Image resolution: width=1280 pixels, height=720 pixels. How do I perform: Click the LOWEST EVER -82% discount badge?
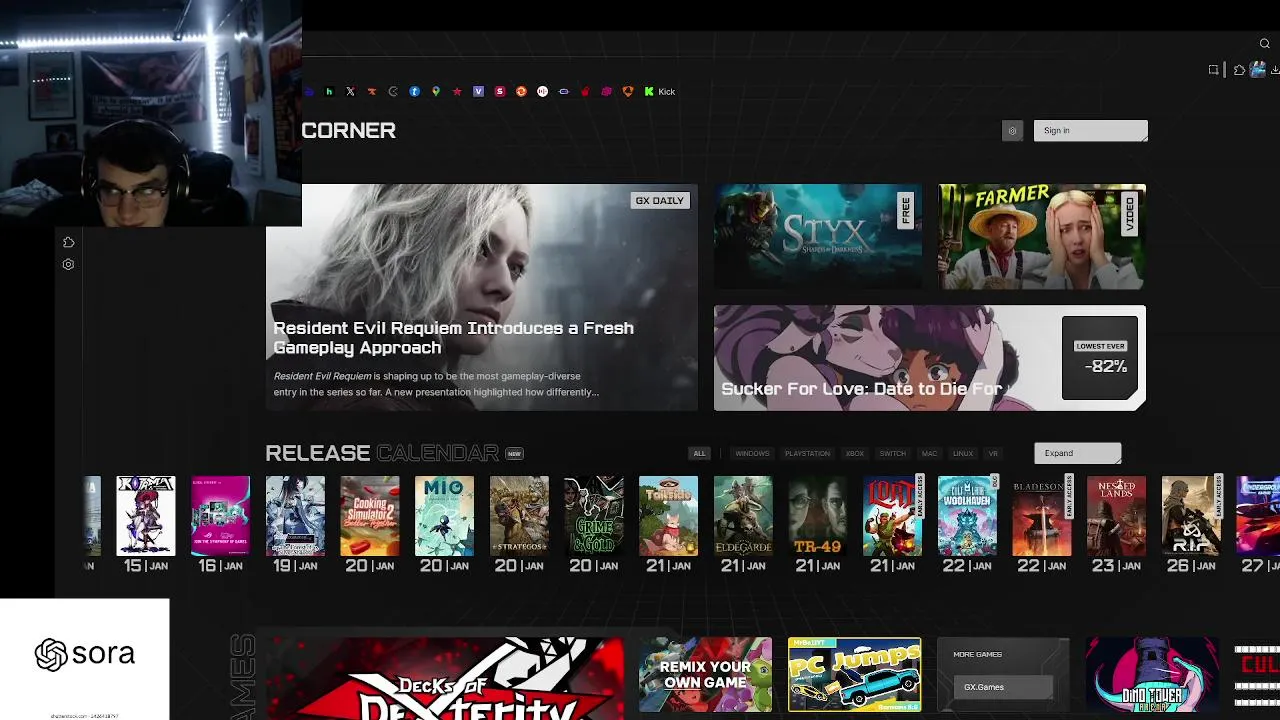click(1100, 358)
